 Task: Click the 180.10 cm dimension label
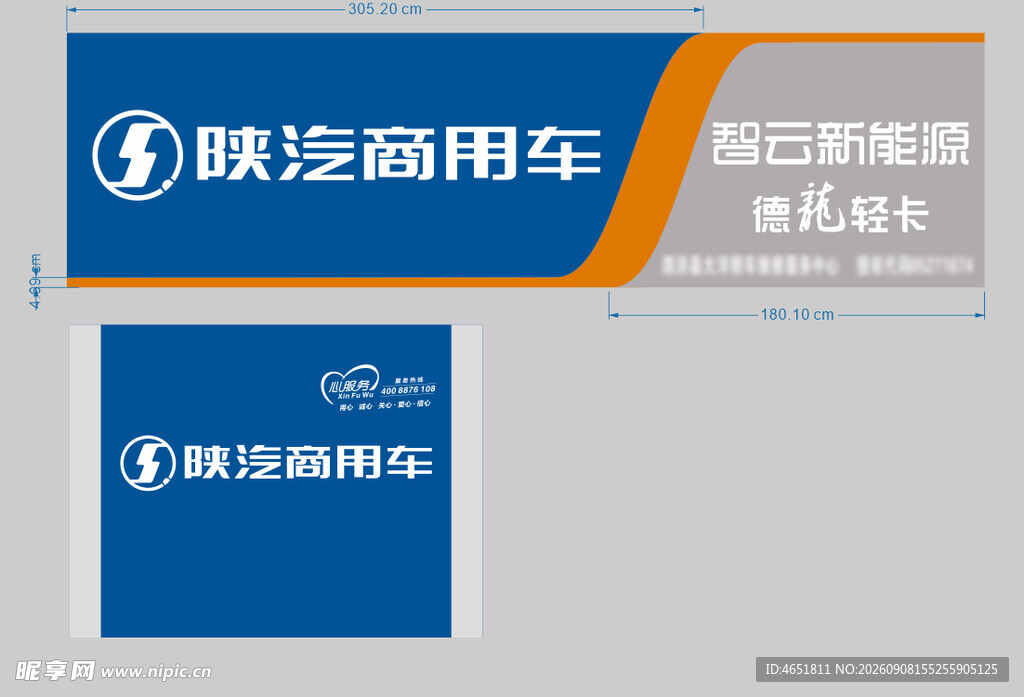tap(797, 315)
